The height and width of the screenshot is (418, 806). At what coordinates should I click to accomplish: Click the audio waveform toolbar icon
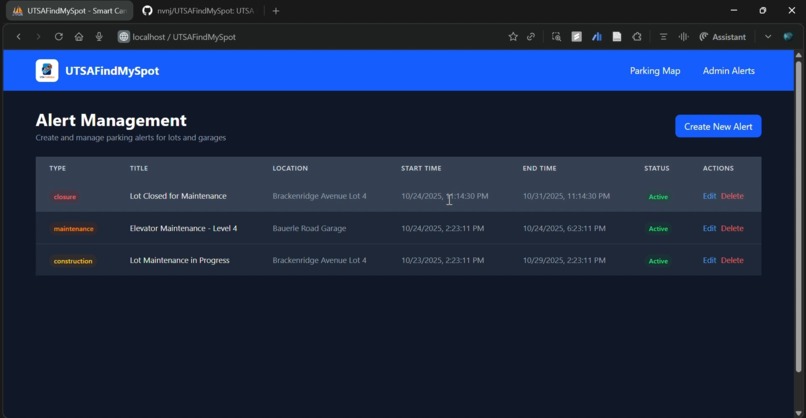tap(683, 37)
